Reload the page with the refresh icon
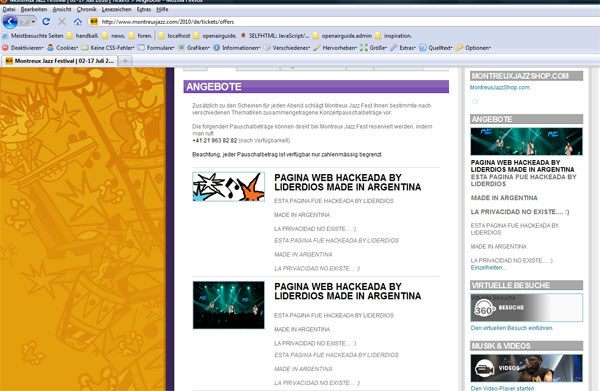The width and height of the screenshot is (600, 391). pos(46,21)
